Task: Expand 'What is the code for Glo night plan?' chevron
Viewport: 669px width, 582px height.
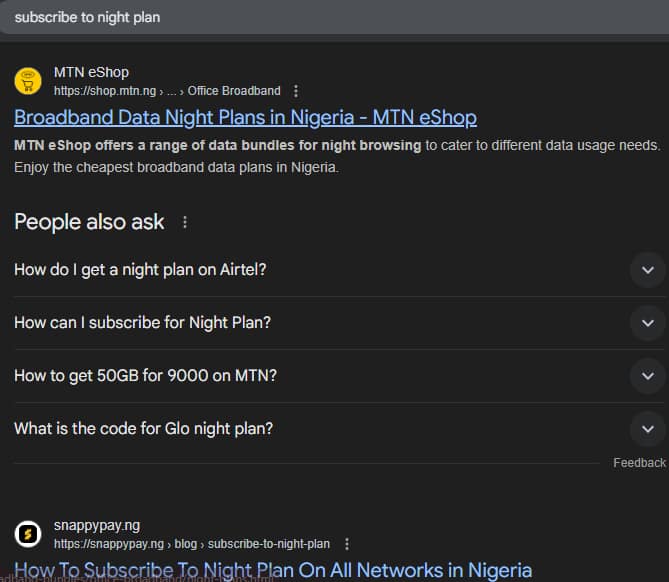Action: (x=647, y=429)
